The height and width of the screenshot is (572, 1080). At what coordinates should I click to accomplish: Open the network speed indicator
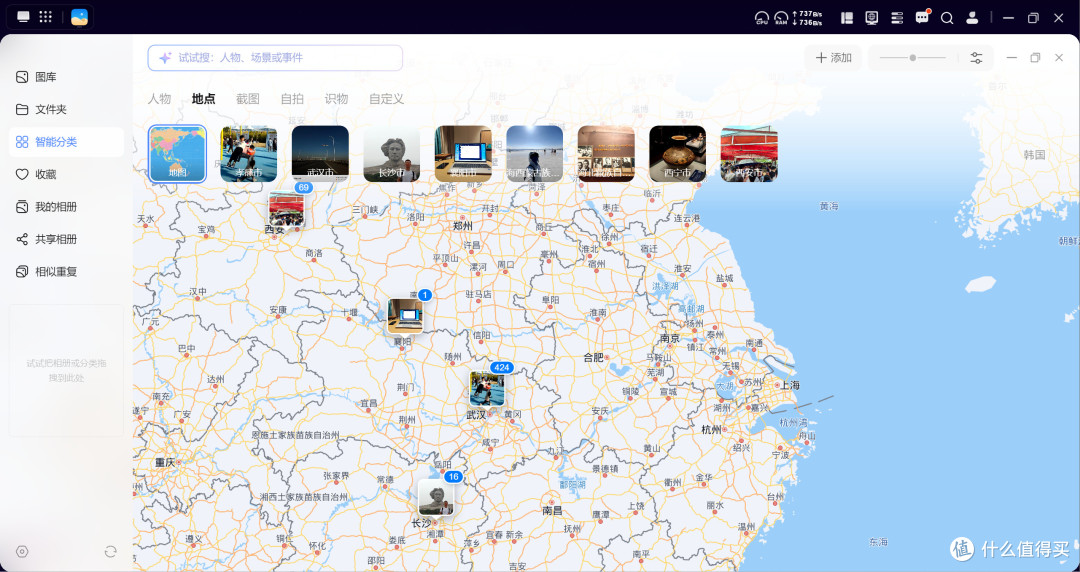pyautogui.click(x=807, y=18)
